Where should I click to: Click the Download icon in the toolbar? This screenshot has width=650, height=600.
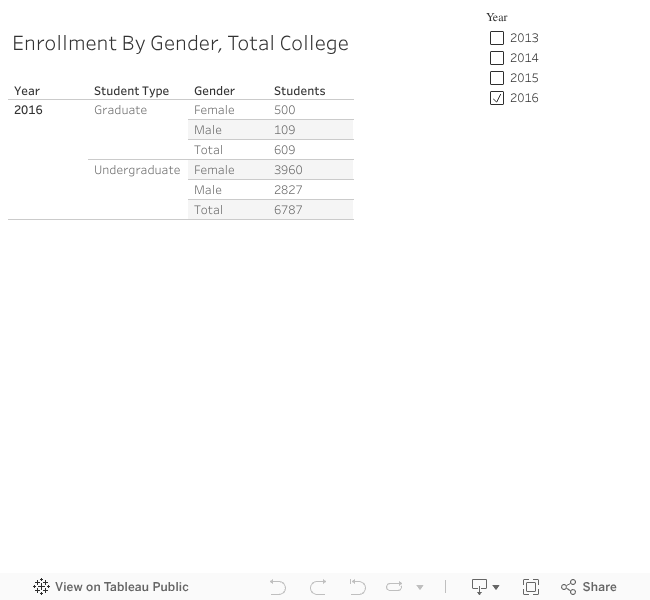(x=479, y=587)
